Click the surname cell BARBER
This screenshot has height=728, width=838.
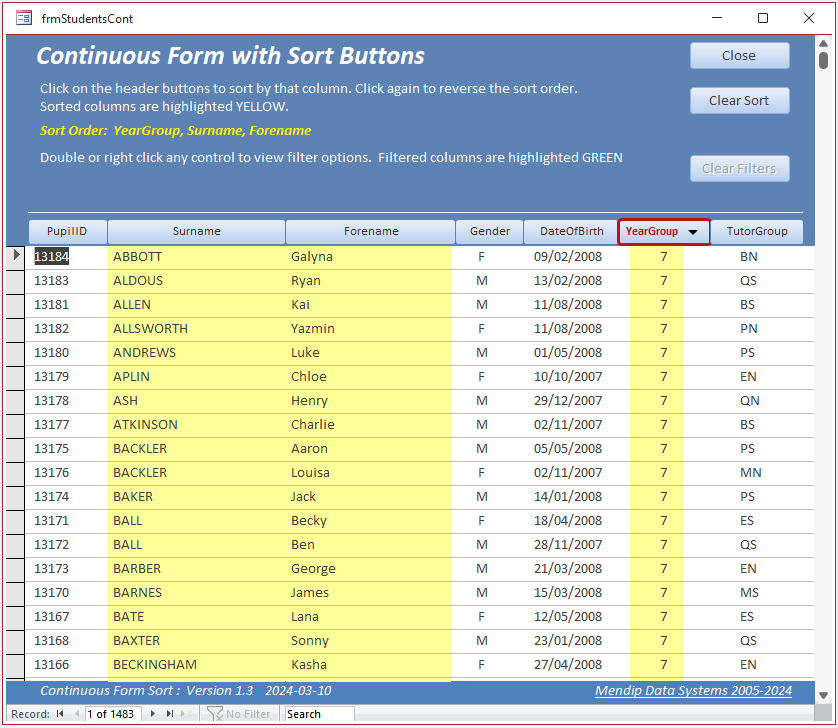pos(196,569)
